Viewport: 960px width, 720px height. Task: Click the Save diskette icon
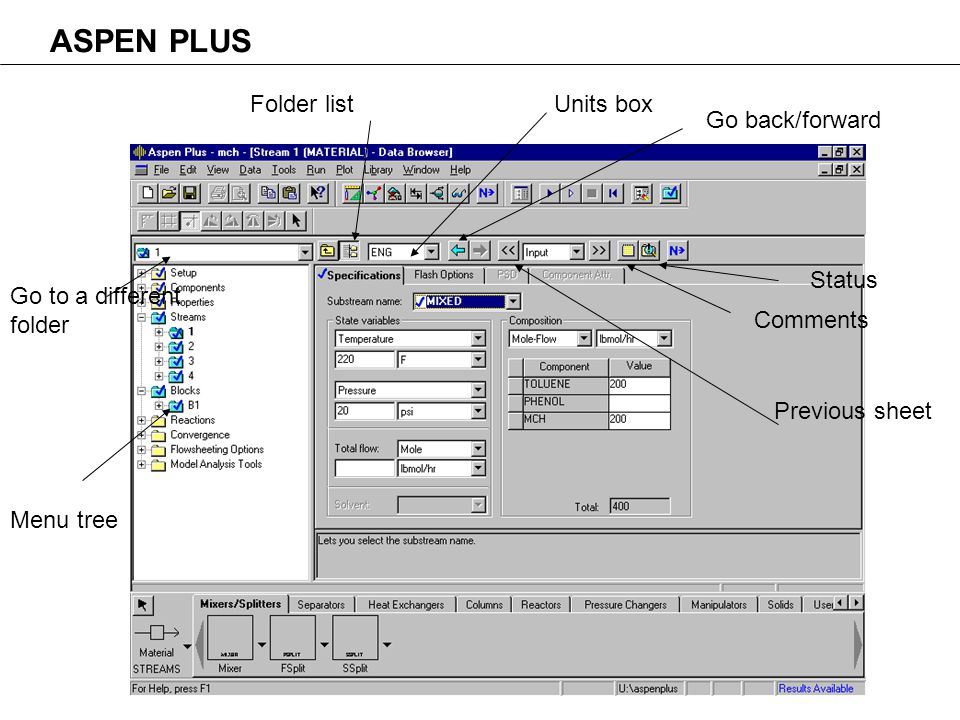point(190,193)
